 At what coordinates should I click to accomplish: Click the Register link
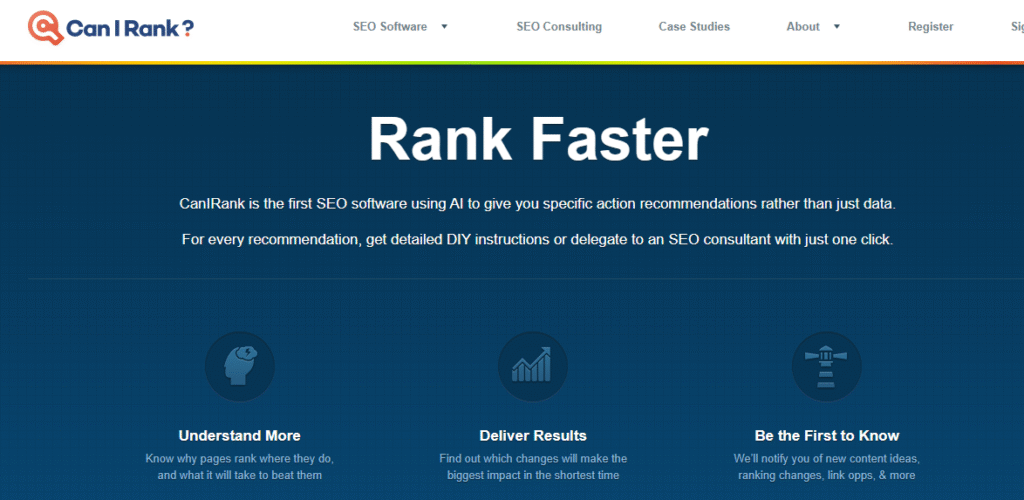coord(931,27)
